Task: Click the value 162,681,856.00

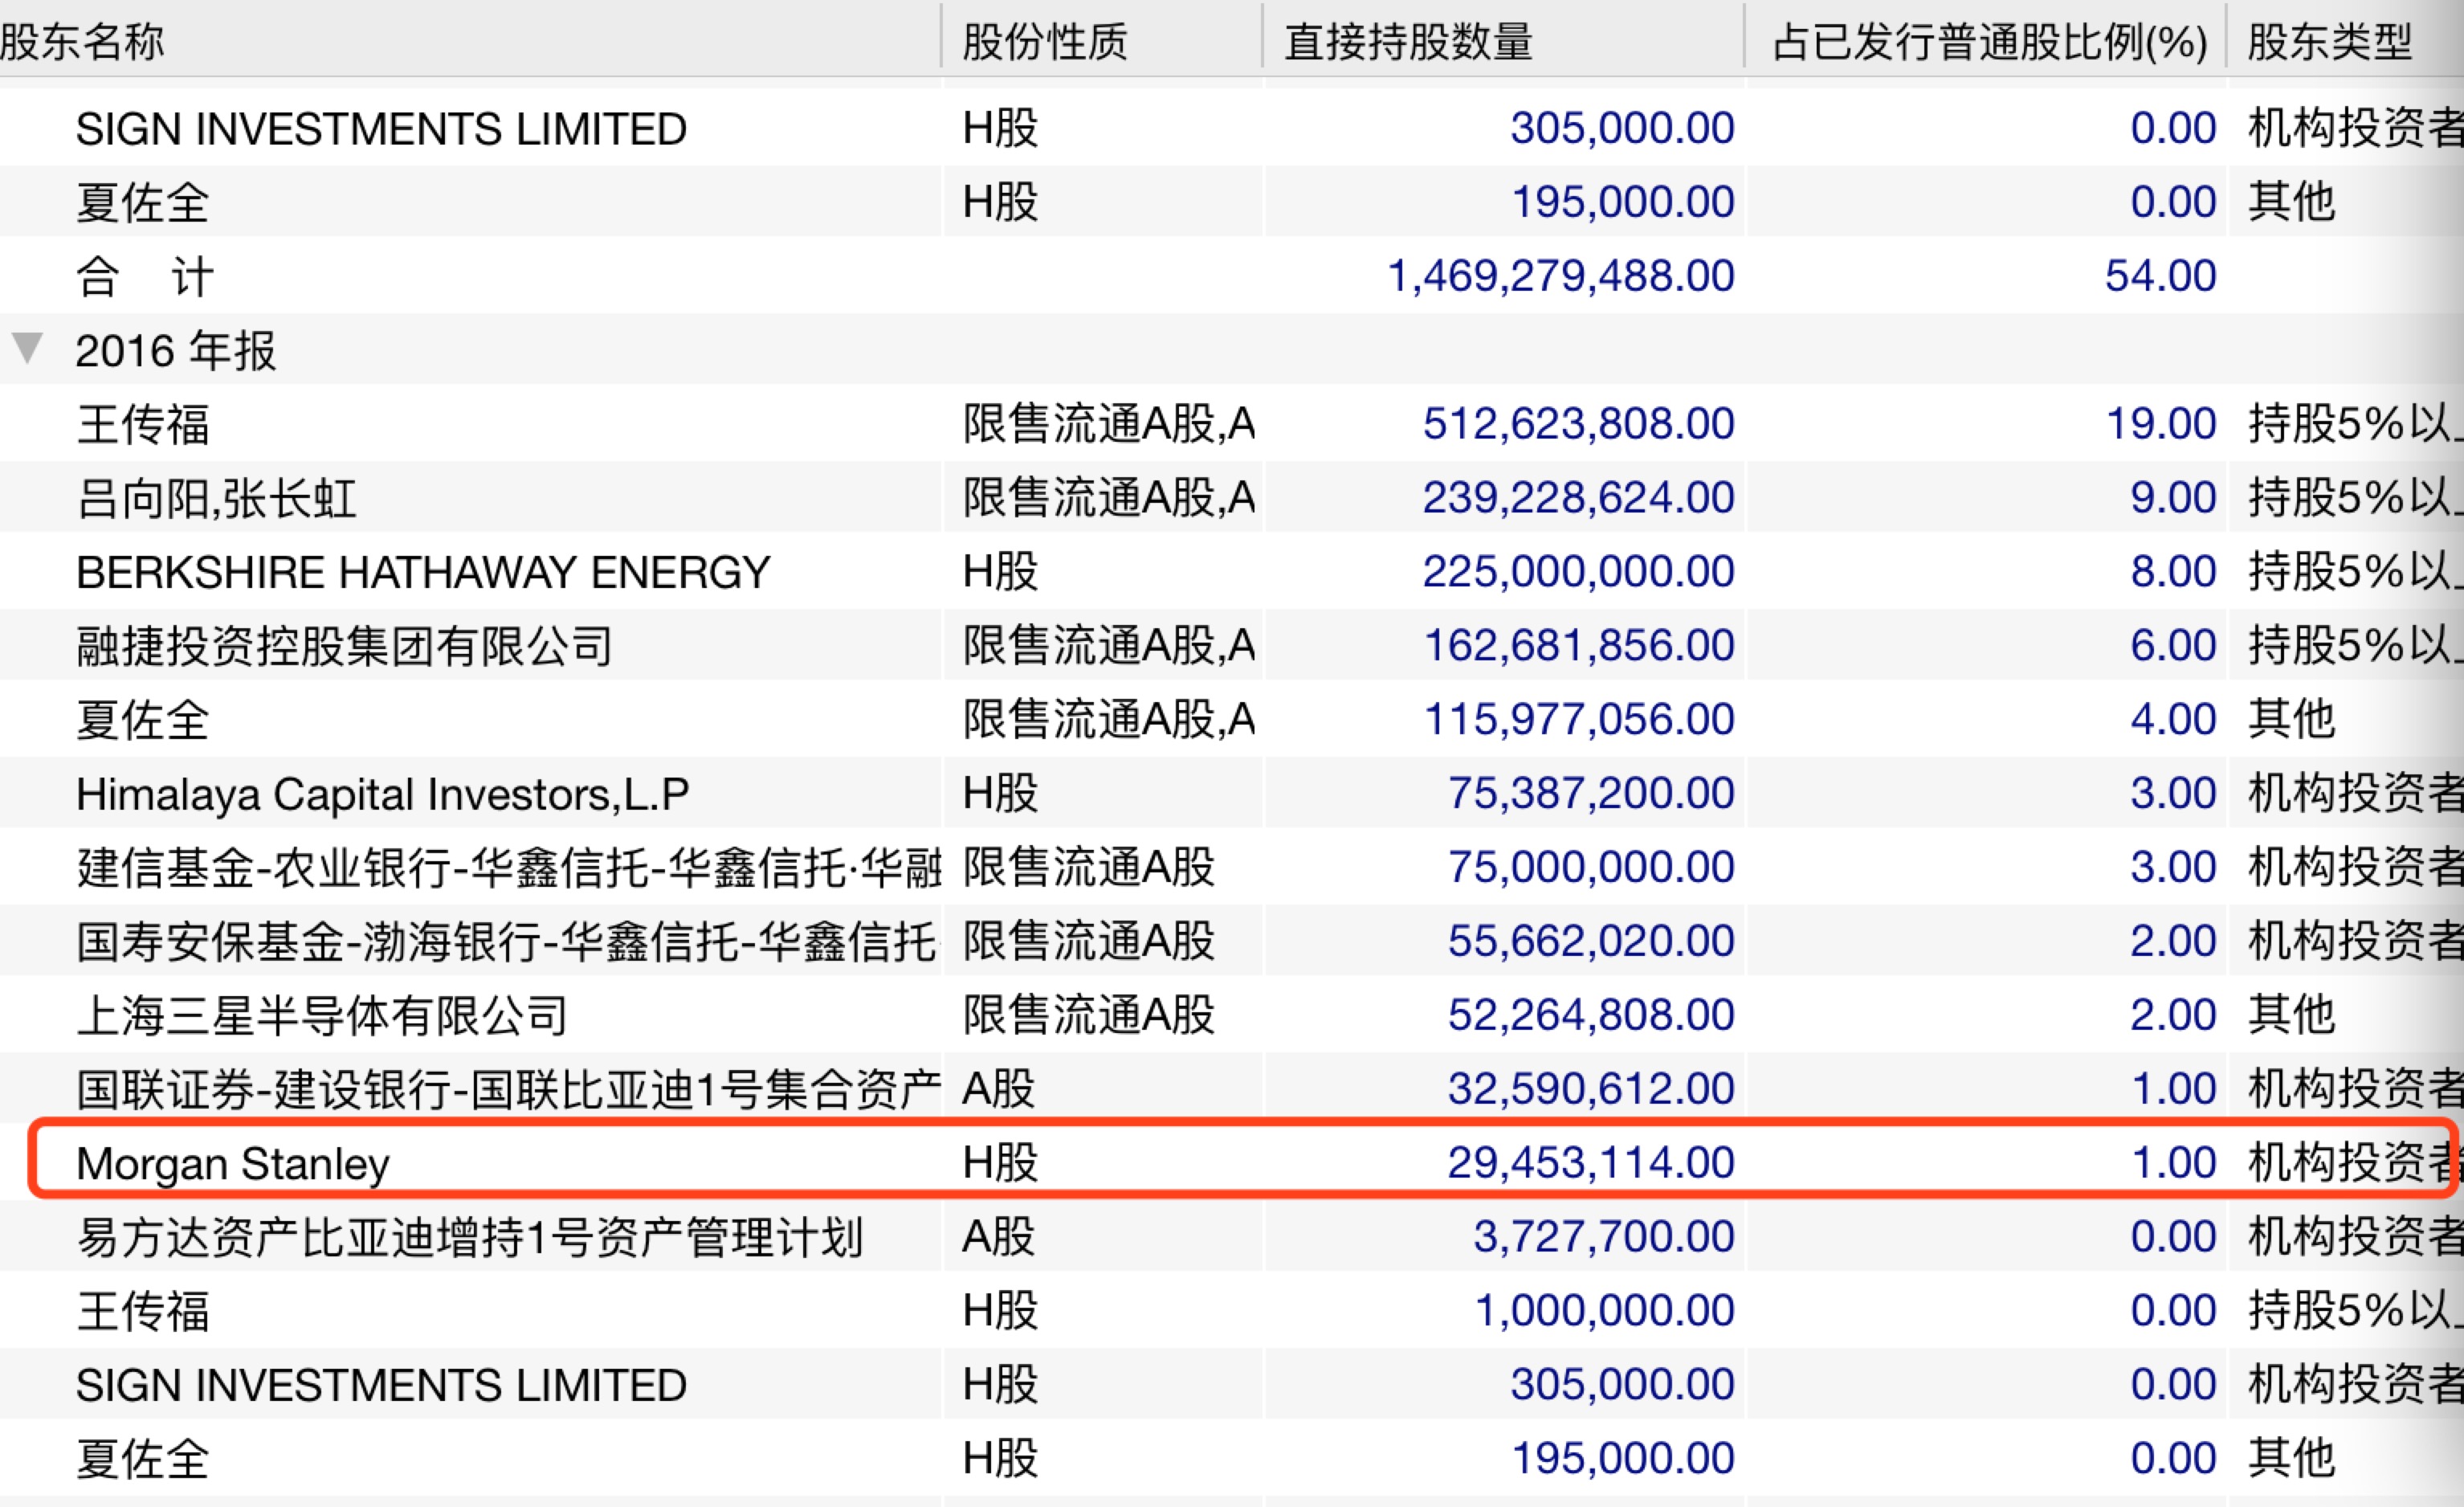Action: click(1578, 645)
